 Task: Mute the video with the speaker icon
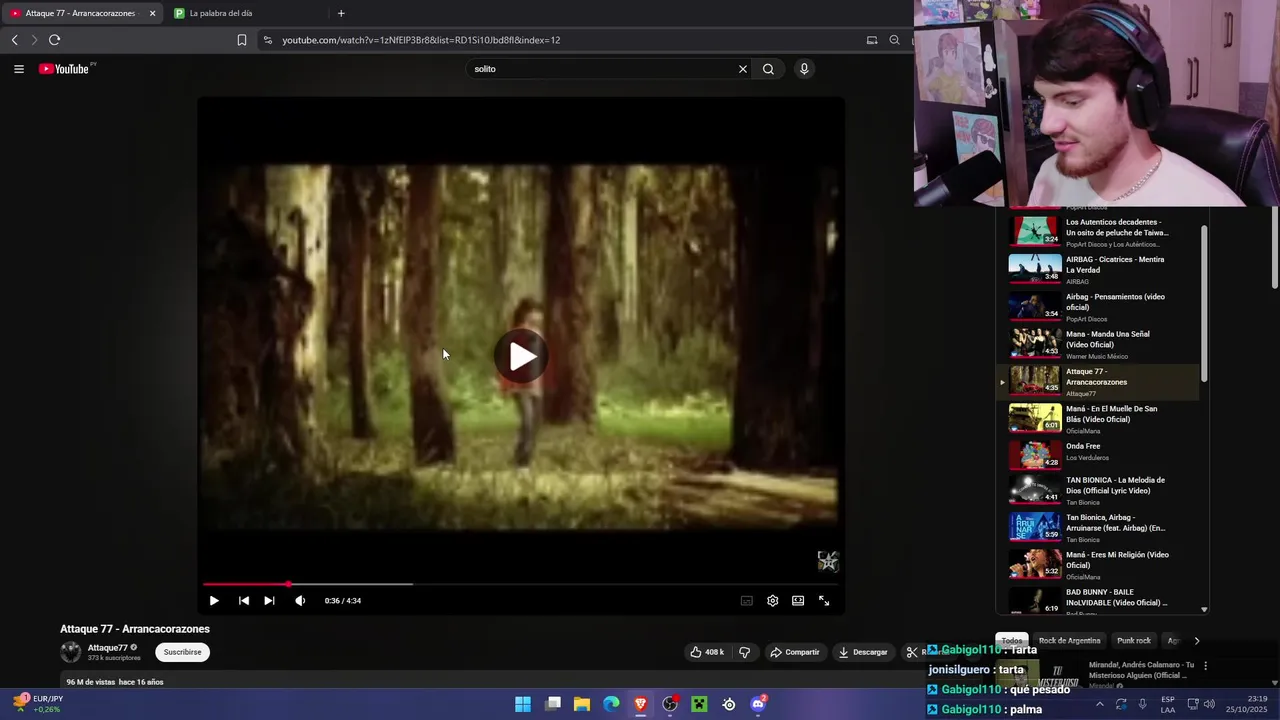[x=300, y=601]
